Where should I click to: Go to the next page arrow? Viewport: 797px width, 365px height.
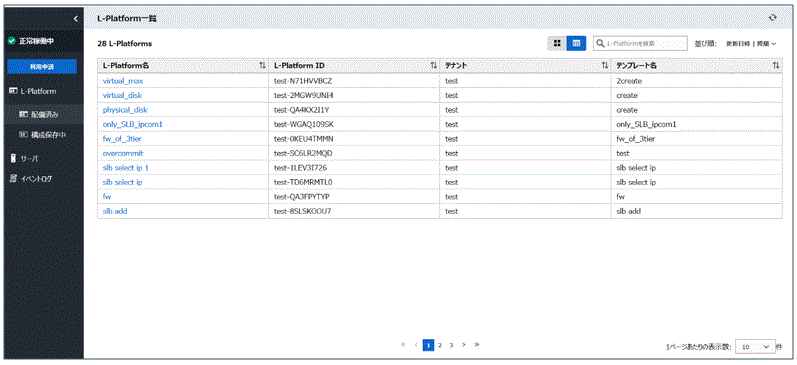click(x=464, y=345)
